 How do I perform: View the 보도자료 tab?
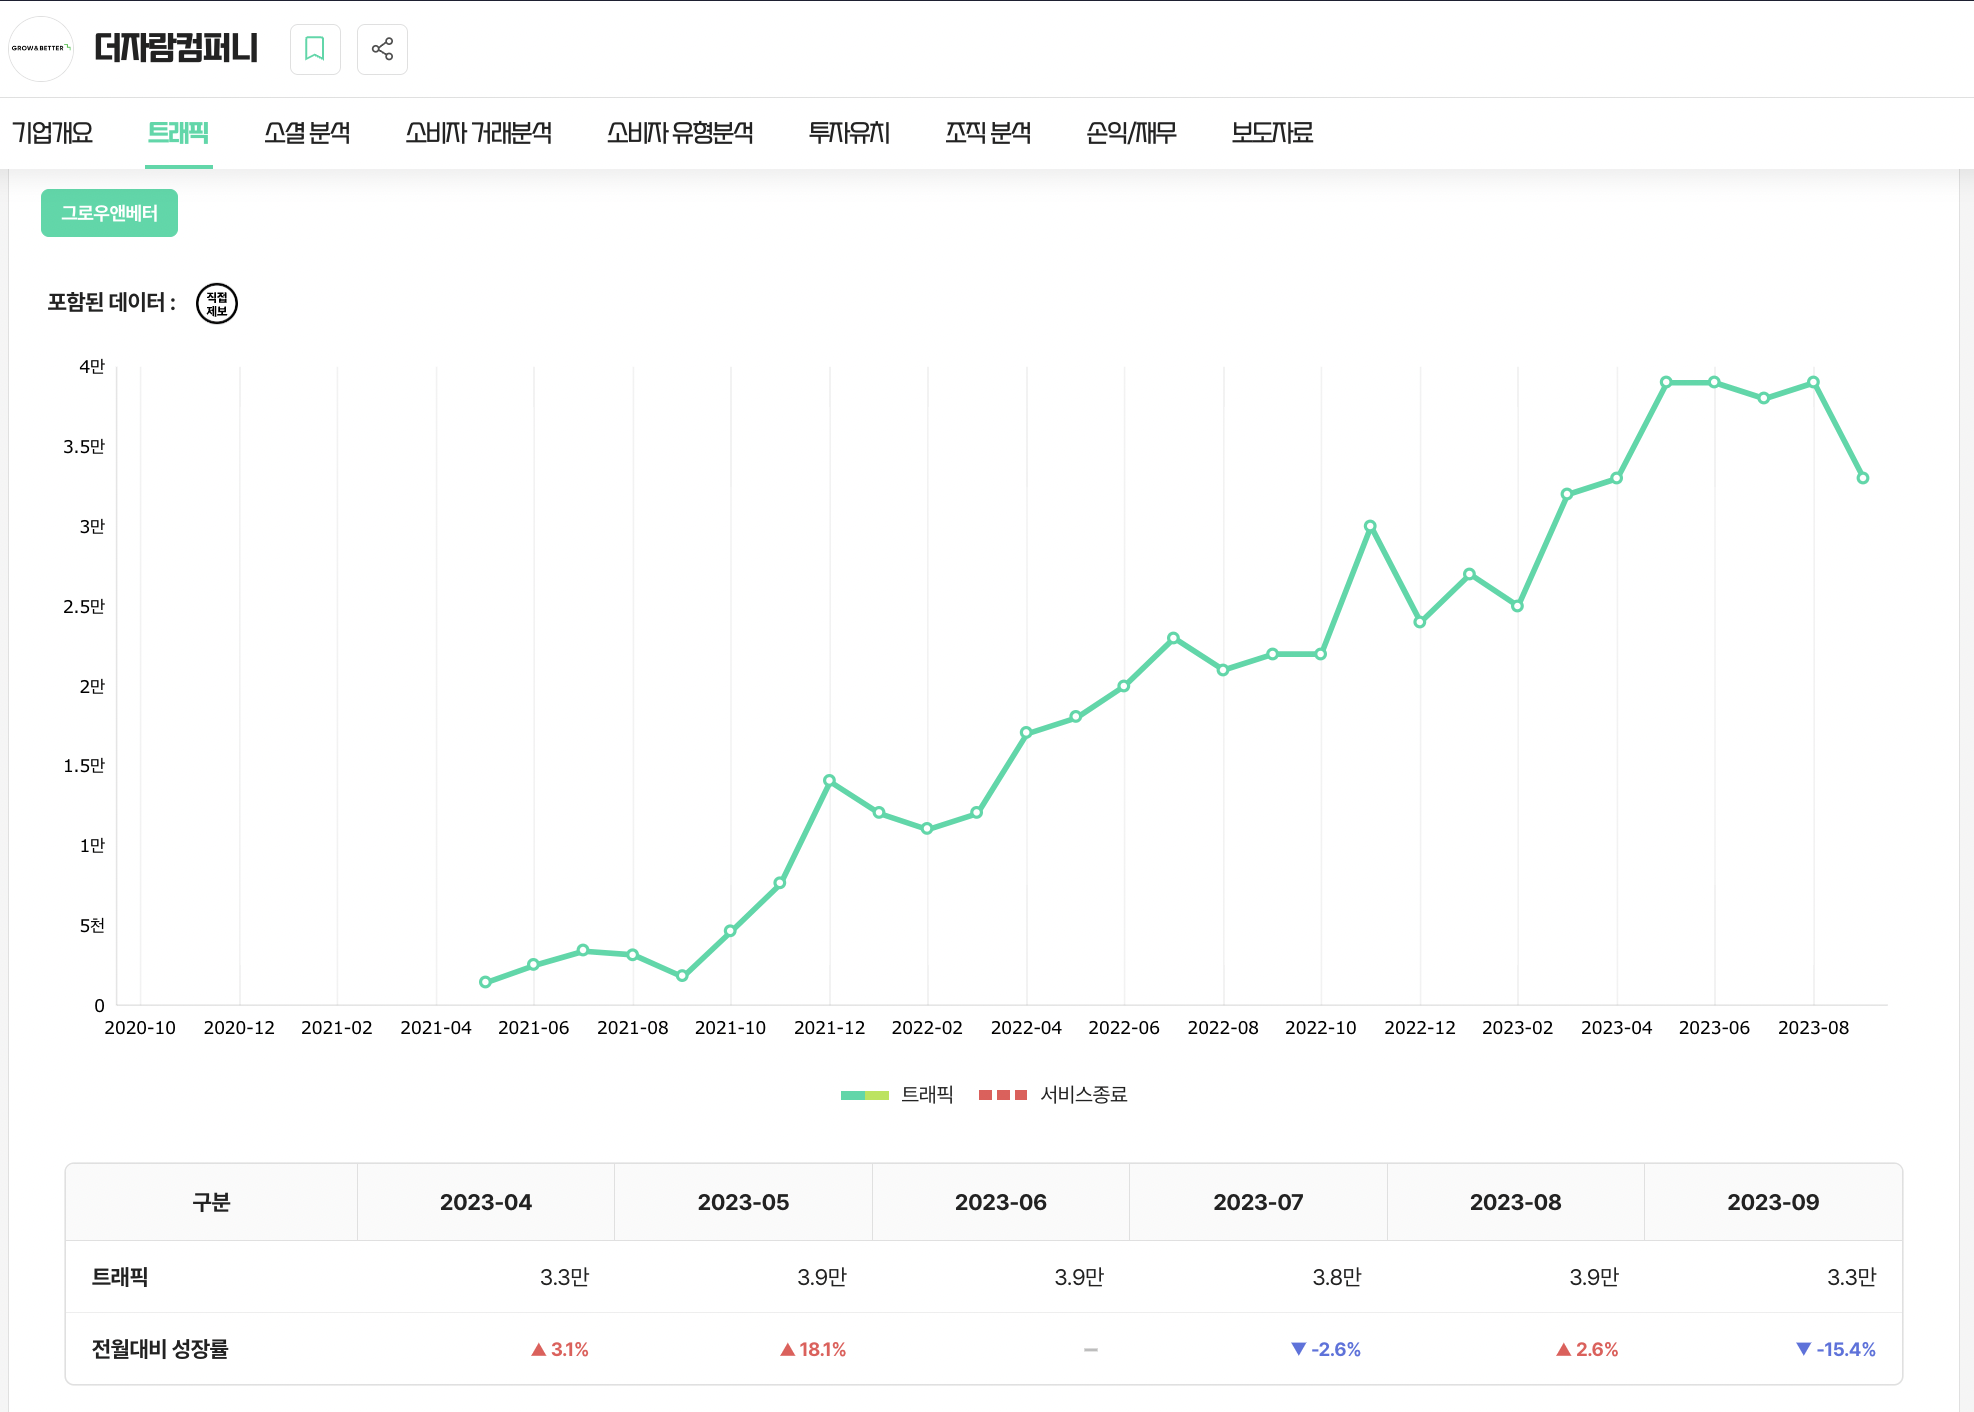tap(1272, 132)
